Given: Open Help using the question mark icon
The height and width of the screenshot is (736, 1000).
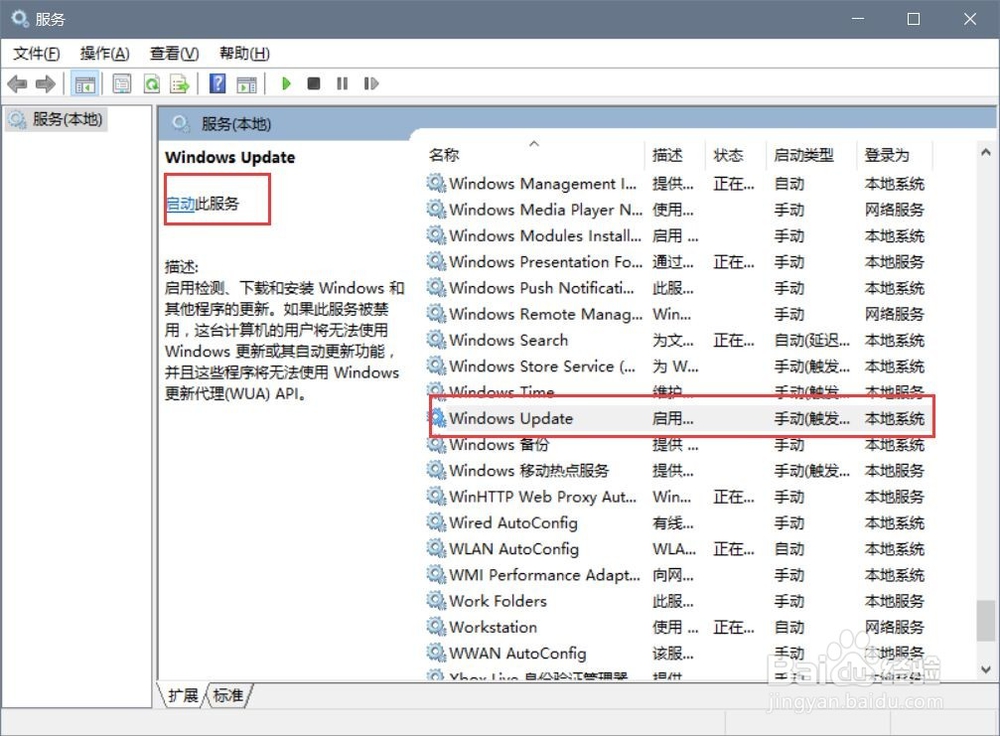Looking at the screenshot, I should 217,83.
